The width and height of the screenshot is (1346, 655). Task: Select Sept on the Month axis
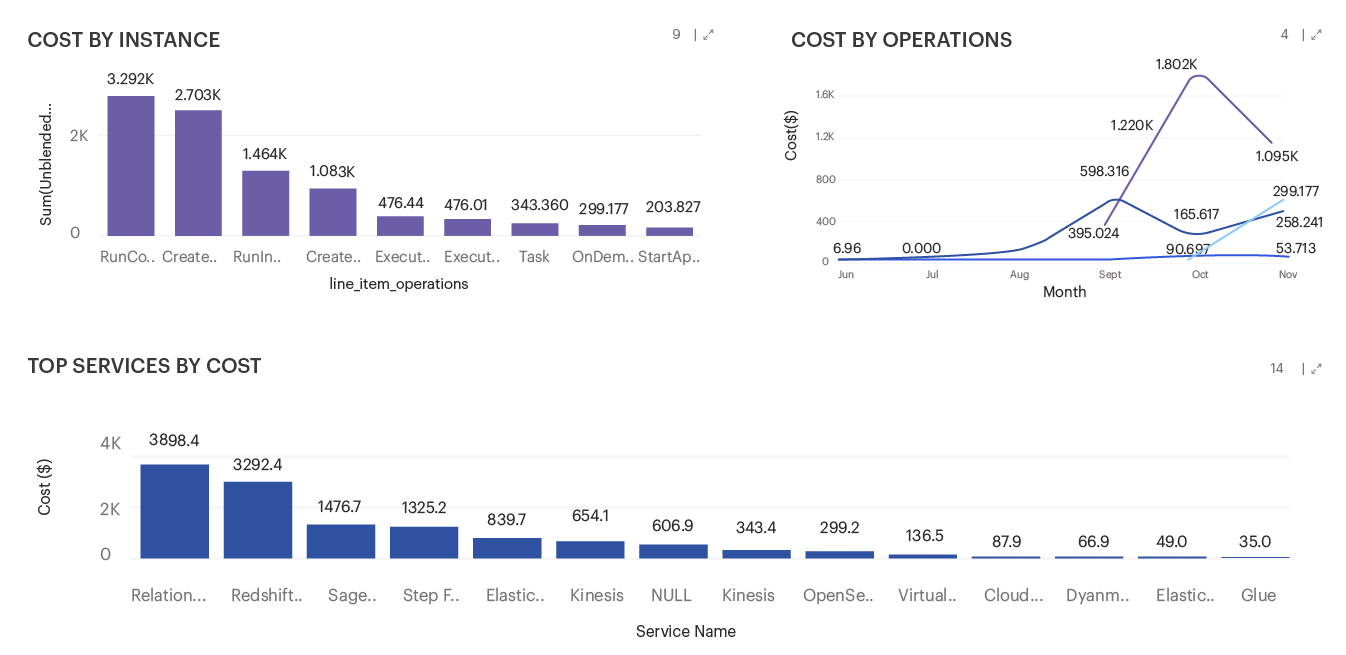1110,274
